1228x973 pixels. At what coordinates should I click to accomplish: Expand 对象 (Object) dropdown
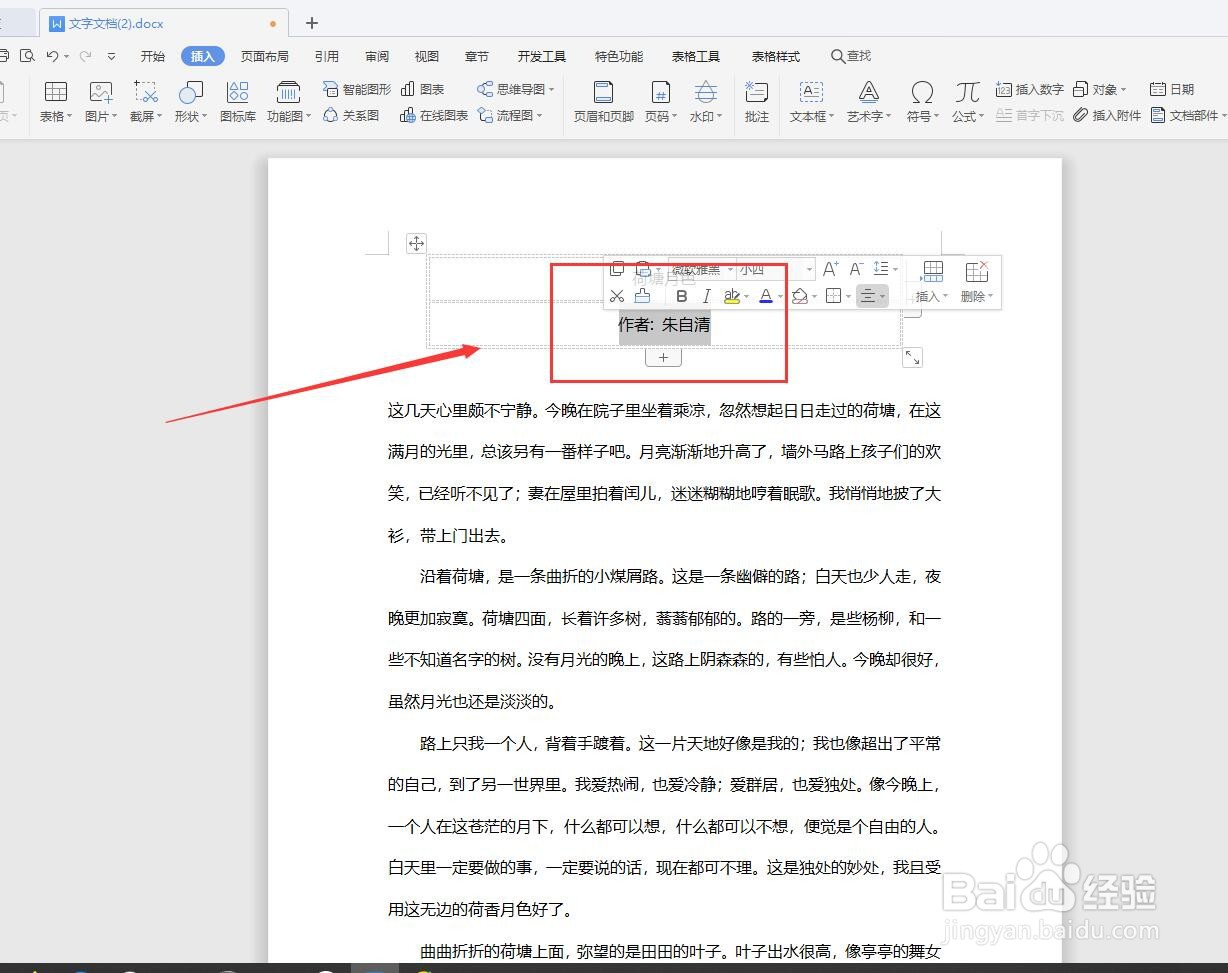(1124, 90)
